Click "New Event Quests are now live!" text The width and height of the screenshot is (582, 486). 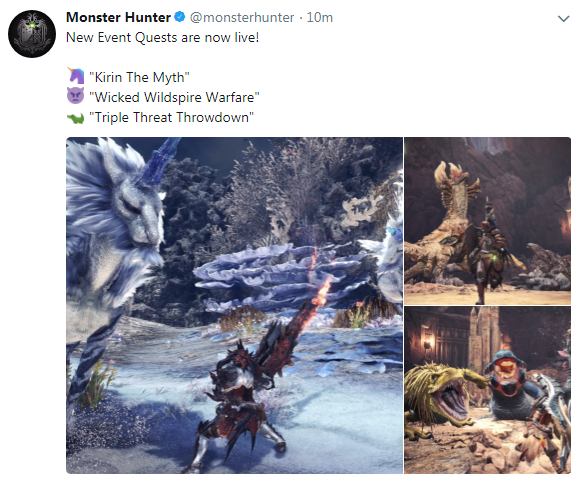[163, 37]
